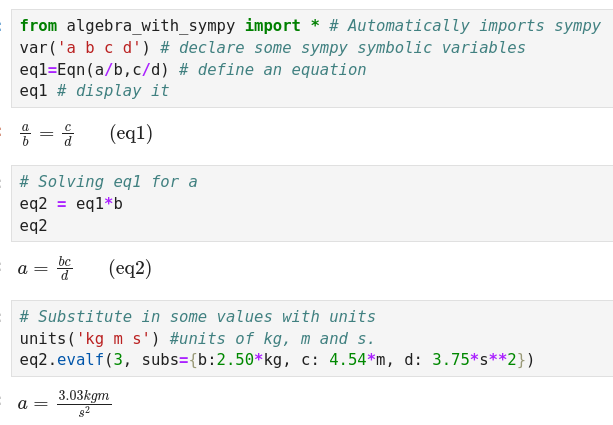Click the 'algebra_with_sympy' module name
This screenshot has width=613, height=425.
pyautogui.click(x=151, y=26)
